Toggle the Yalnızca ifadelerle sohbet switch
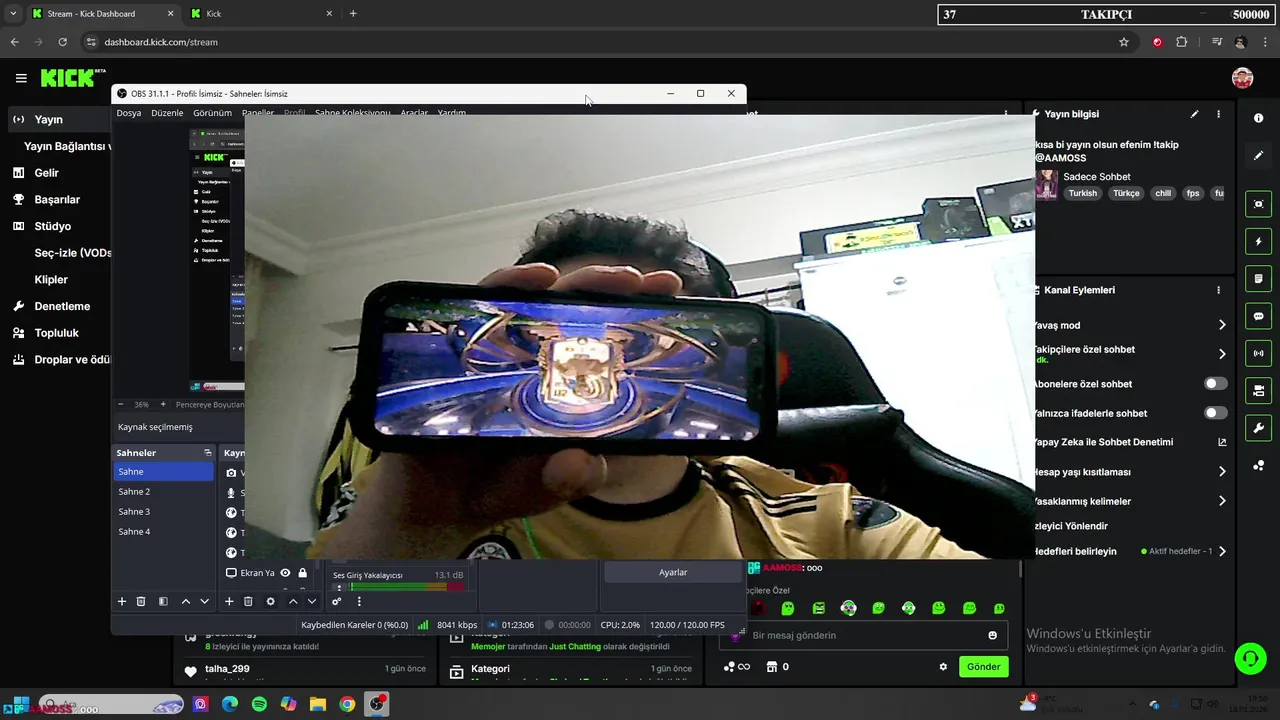Image resolution: width=1280 pixels, height=720 pixels. click(1216, 413)
